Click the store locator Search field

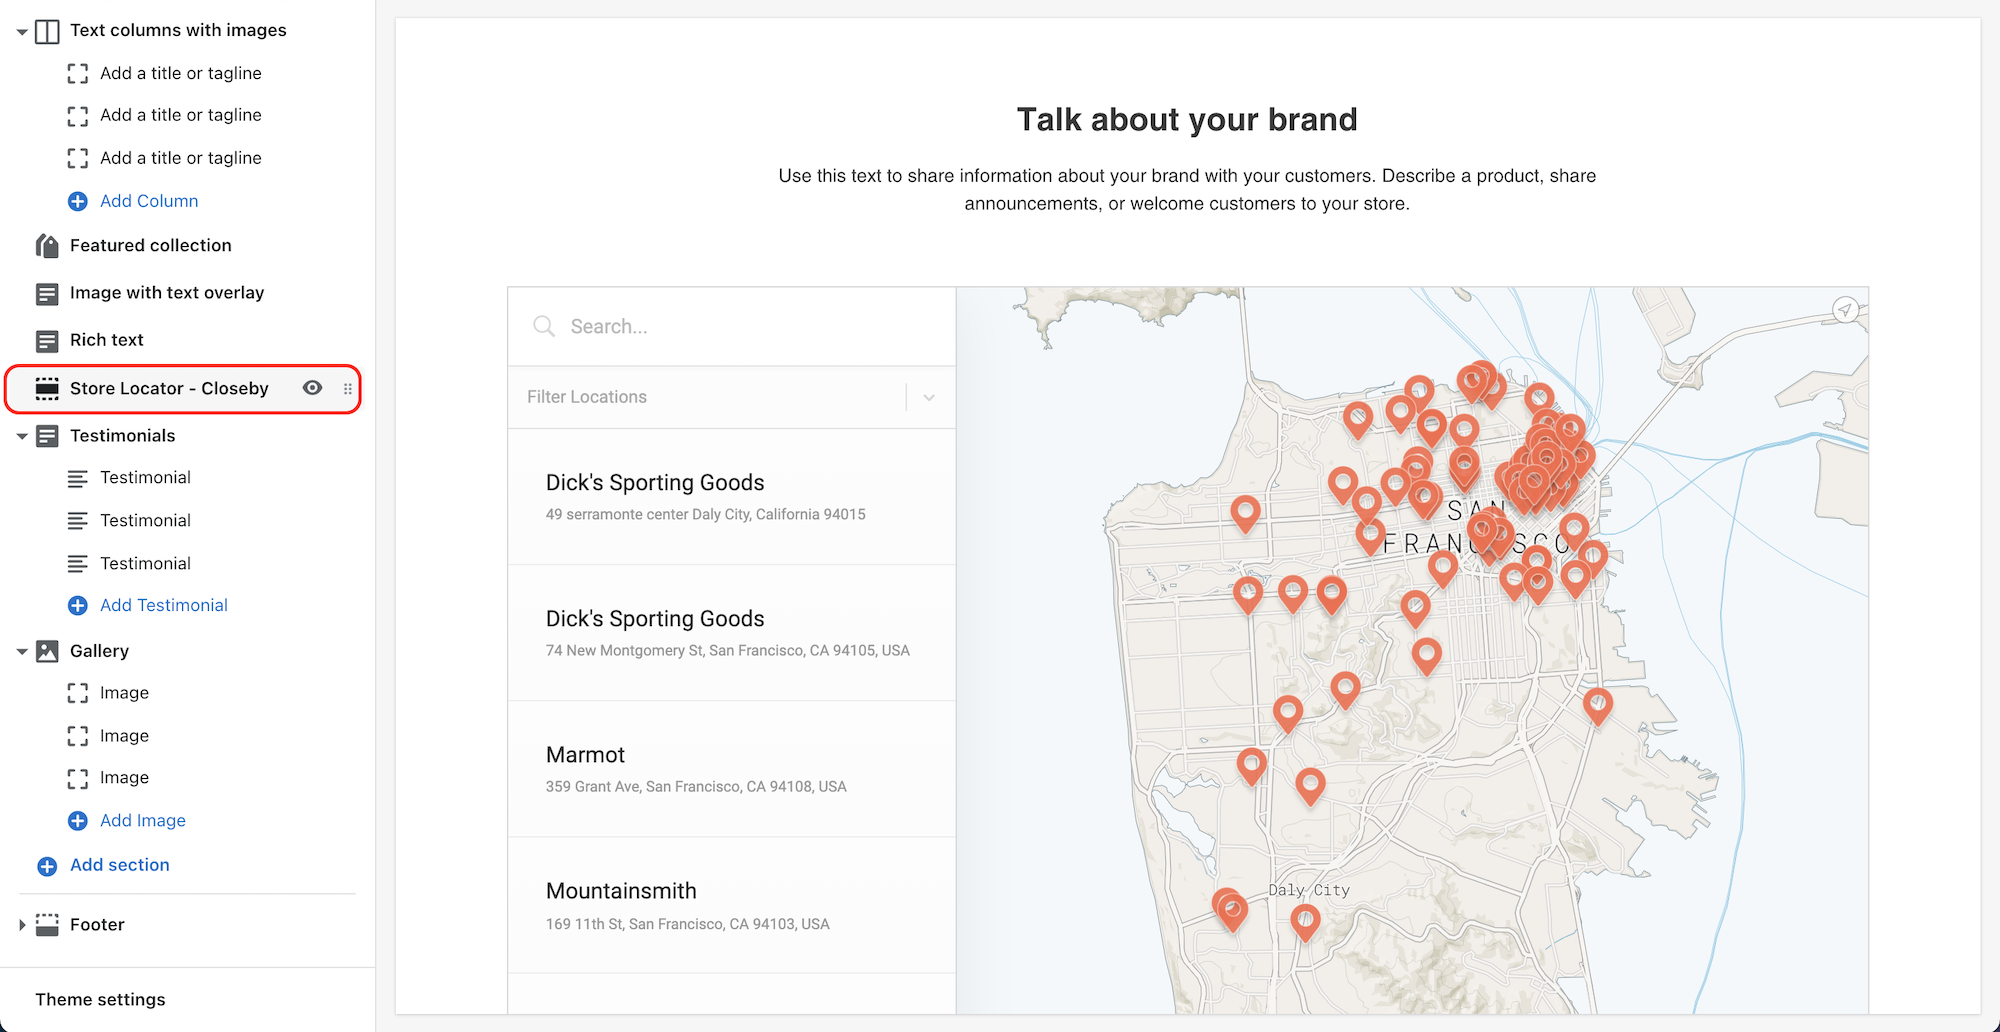tap(732, 327)
